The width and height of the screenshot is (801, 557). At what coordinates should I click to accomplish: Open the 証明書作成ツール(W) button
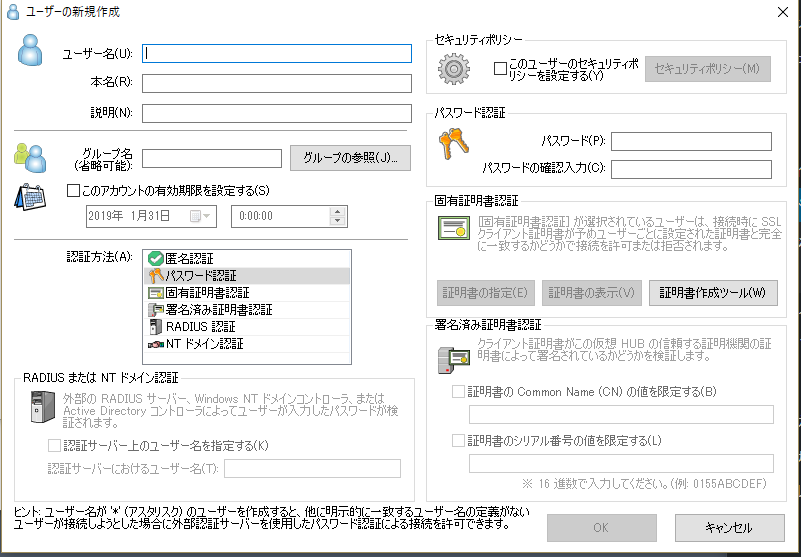point(713,292)
